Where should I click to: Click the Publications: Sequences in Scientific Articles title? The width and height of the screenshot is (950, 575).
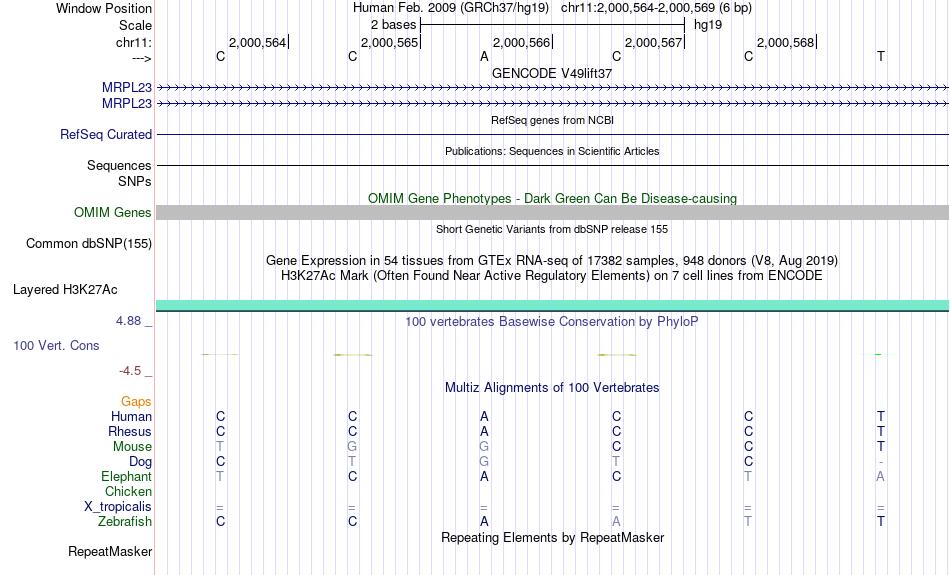(x=552, y=151)
